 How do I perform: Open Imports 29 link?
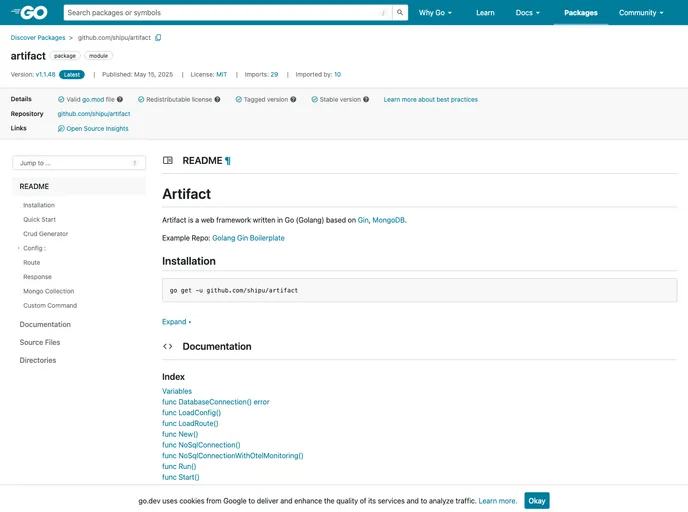pyautogui.click(x=274, y=75)
